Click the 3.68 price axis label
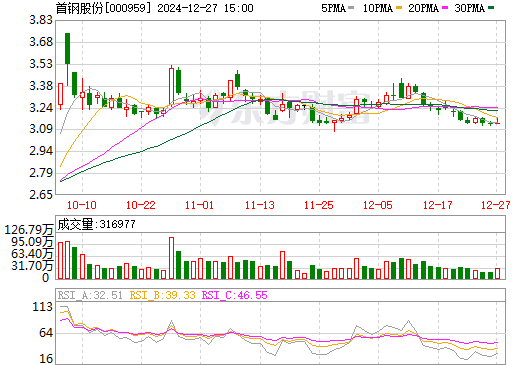The height and width of the screenshot is (365, 520). tap(41, 42)
